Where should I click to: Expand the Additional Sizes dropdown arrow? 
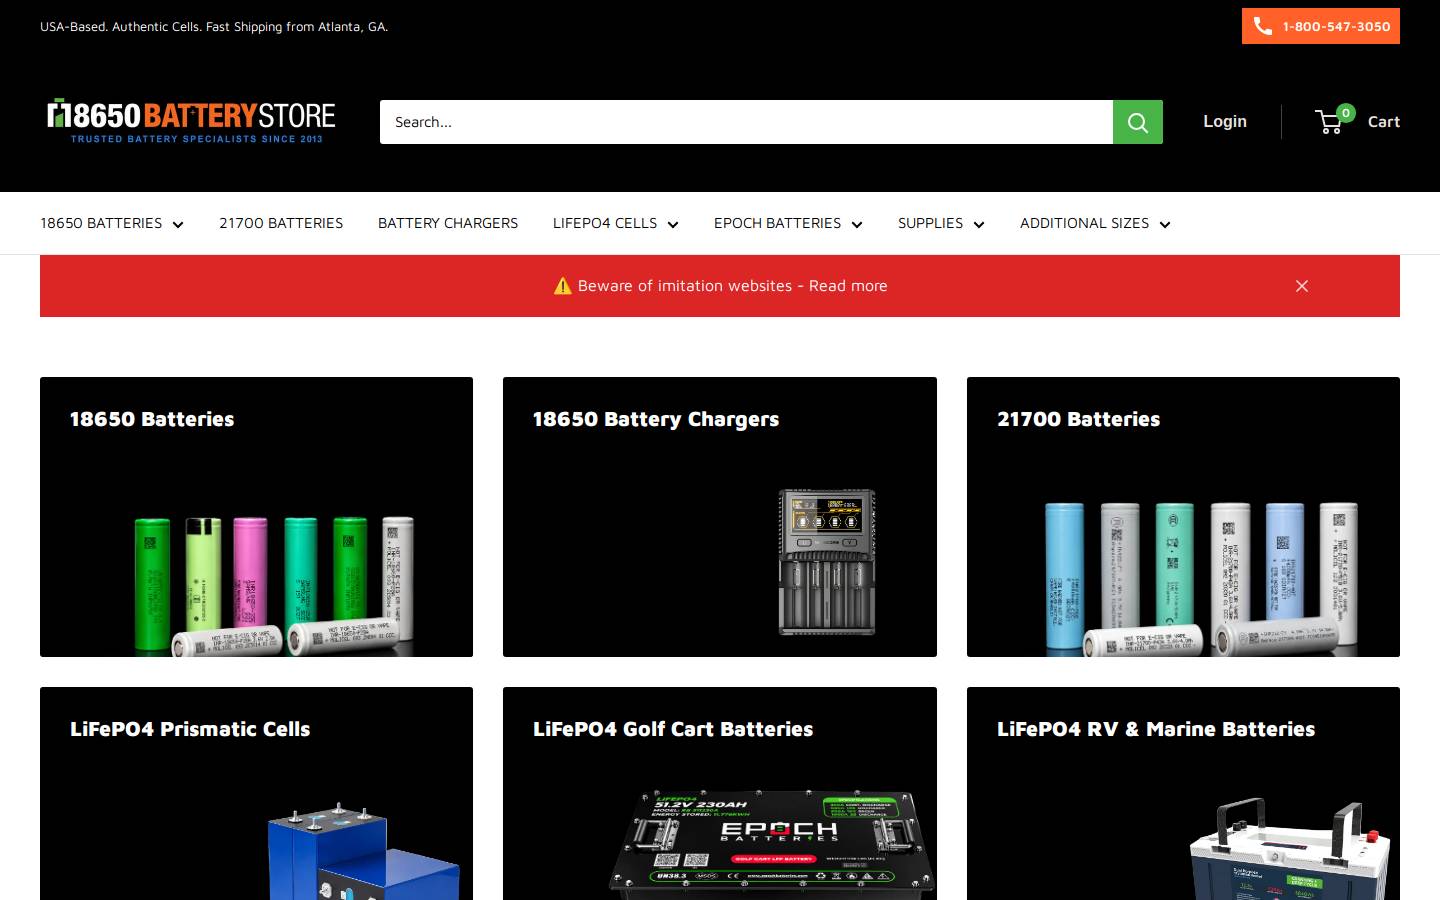click(x=1165, y=224)
